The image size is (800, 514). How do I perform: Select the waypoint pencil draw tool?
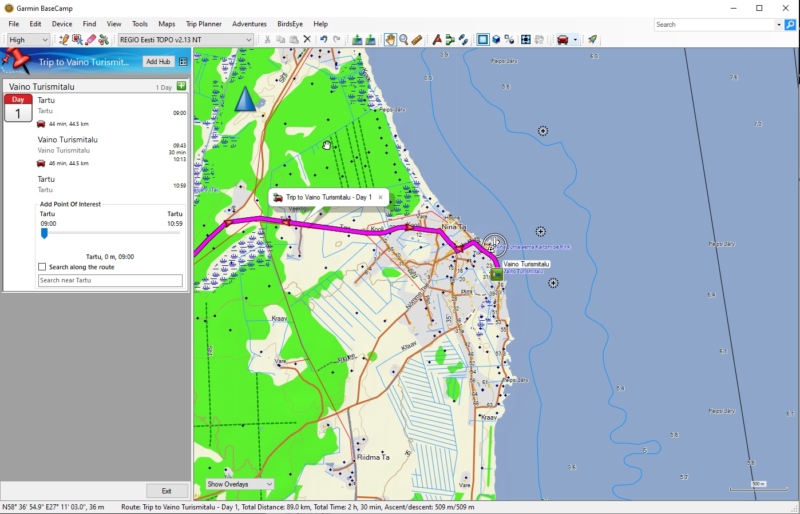click(64, 40)
